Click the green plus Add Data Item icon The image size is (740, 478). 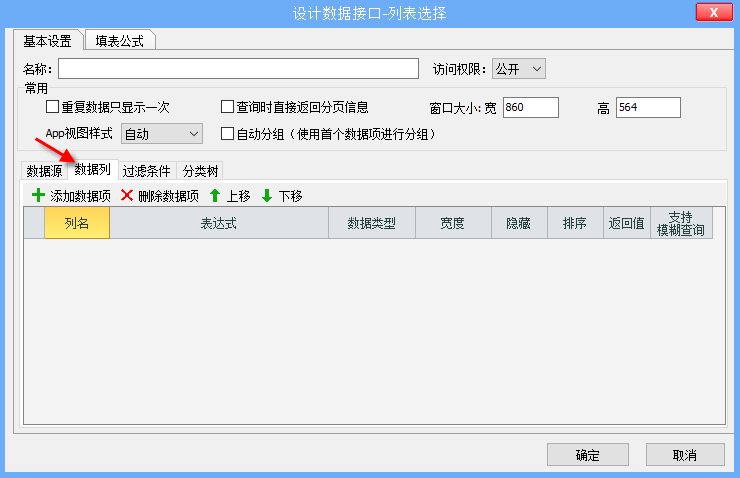tap(38, 195)
